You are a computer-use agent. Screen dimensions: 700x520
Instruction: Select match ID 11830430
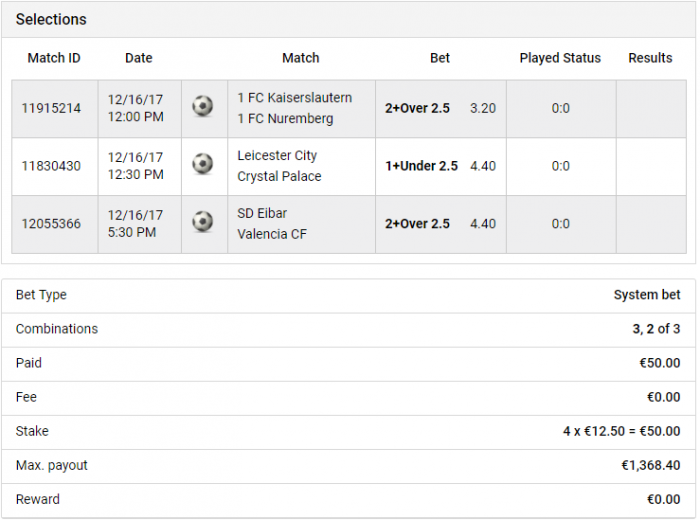[51, 166]
